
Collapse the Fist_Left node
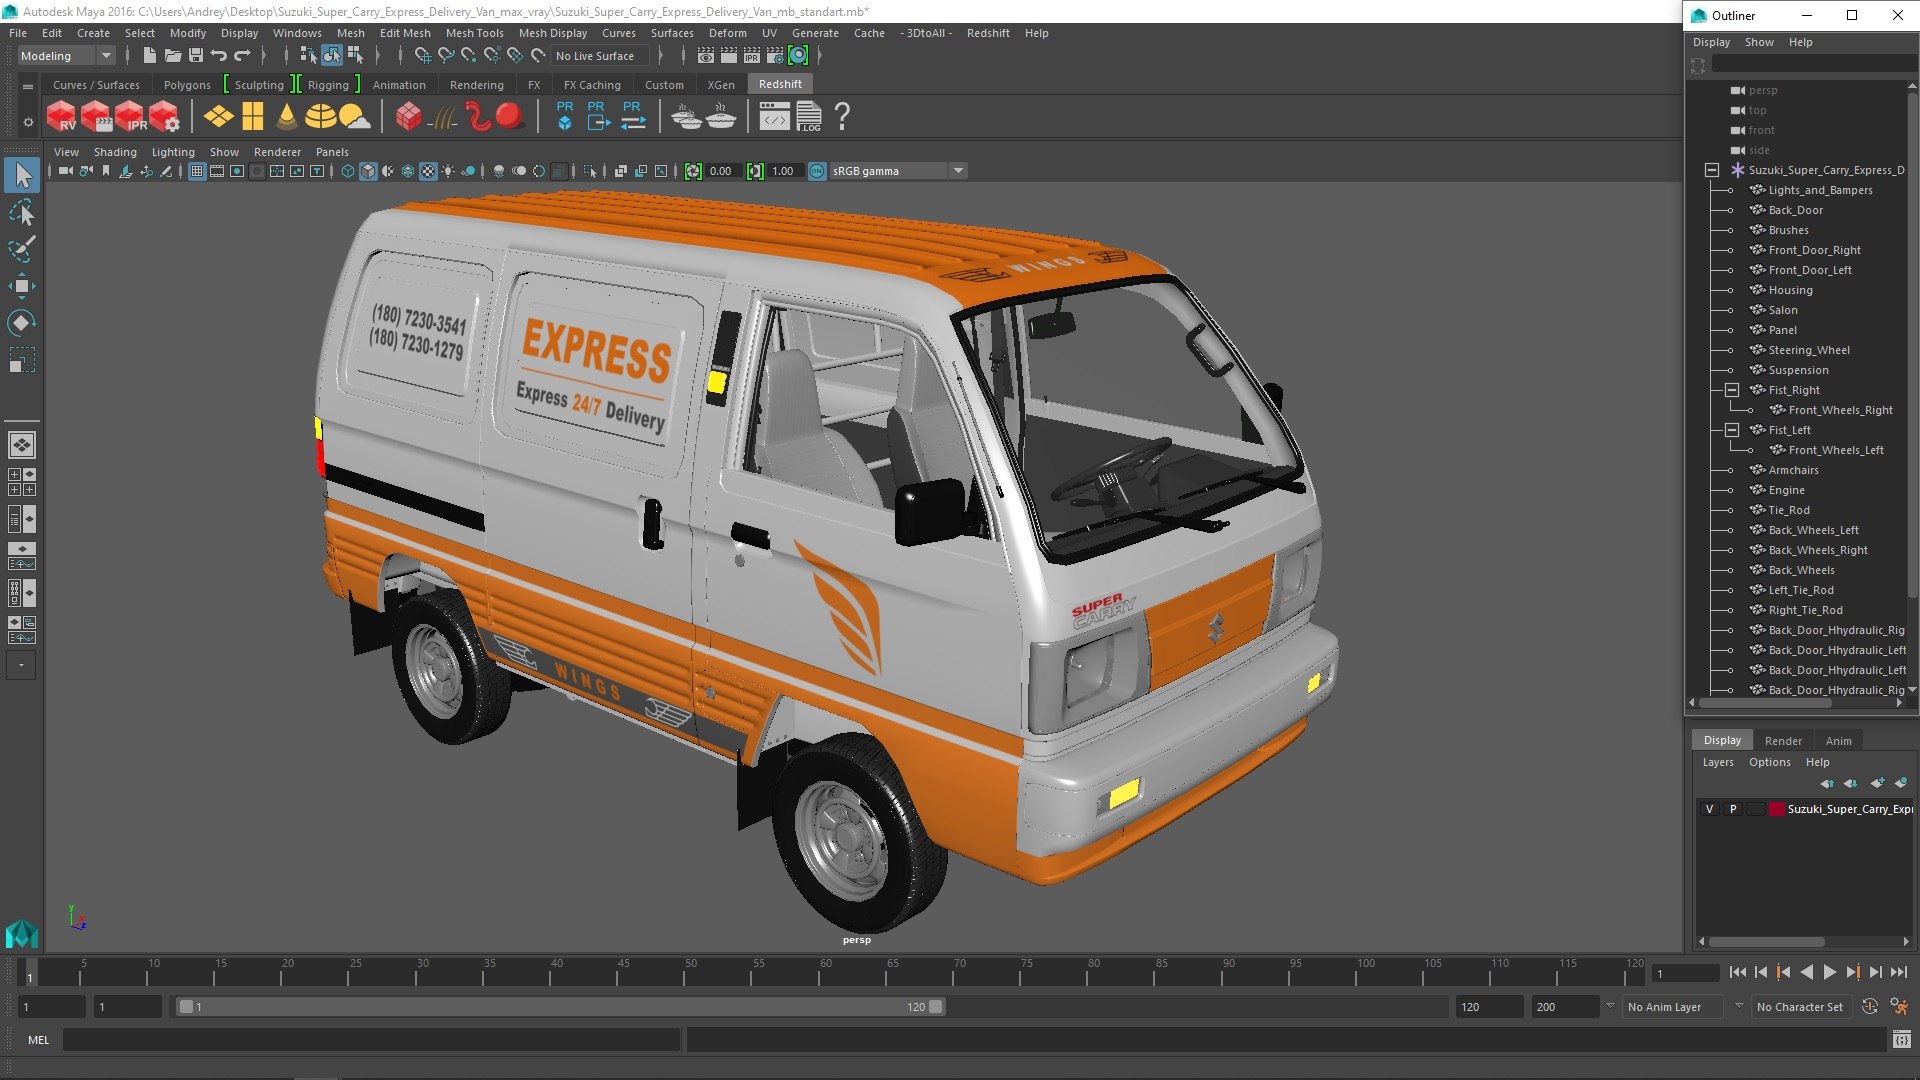click(1732, 430)
